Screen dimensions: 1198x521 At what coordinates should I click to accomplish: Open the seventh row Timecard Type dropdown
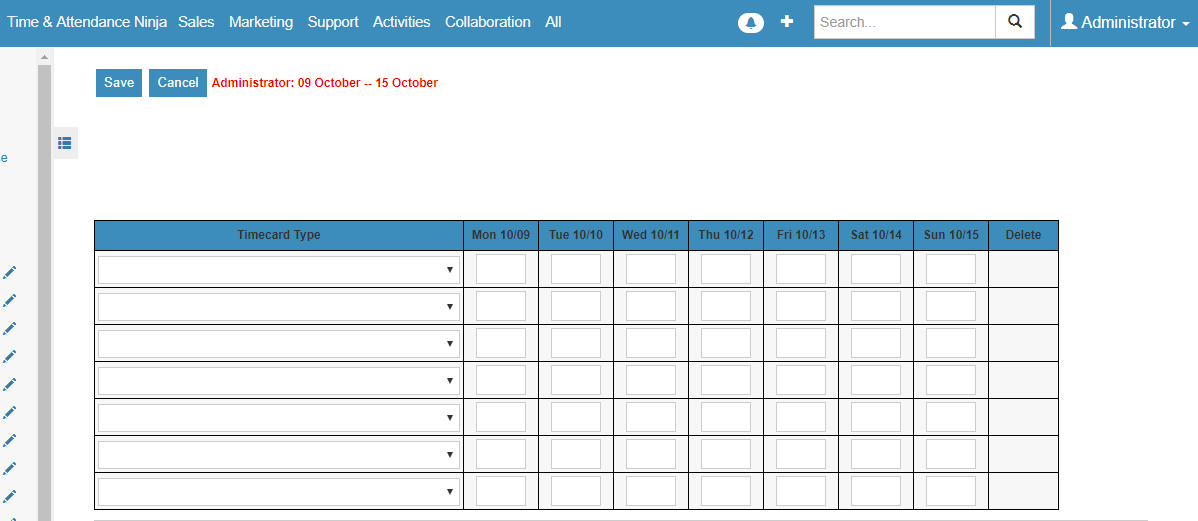pos(279,492)
